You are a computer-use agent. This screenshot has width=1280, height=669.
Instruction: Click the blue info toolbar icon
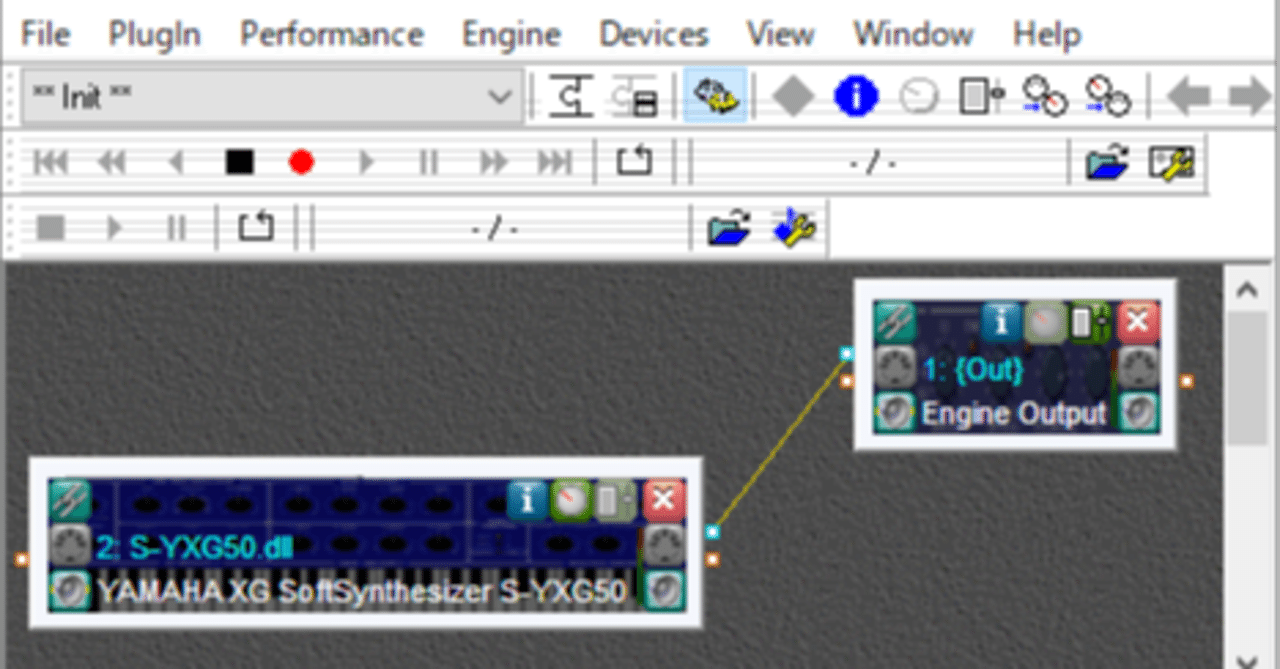(855, 95)
